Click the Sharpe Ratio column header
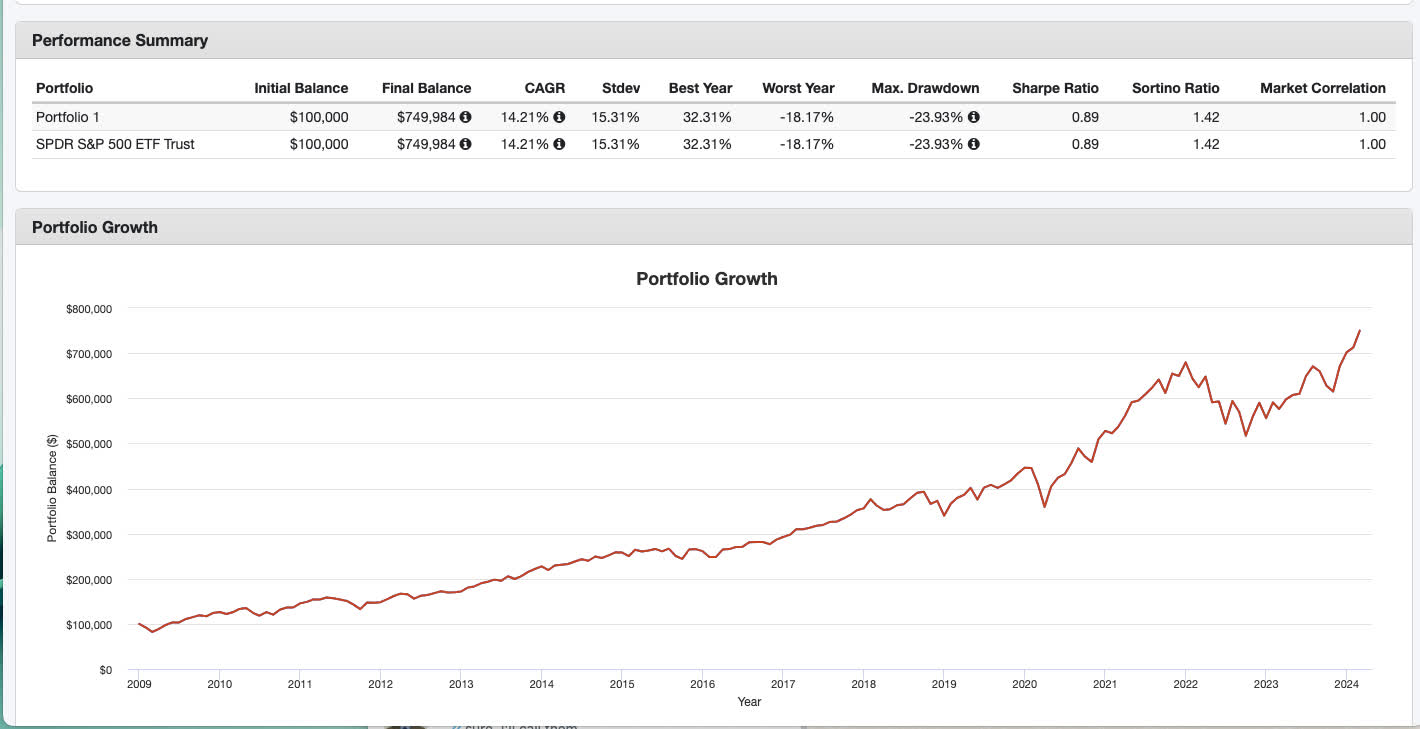The width and height of the screenshot is (1420, 729). pos(1055,88)
